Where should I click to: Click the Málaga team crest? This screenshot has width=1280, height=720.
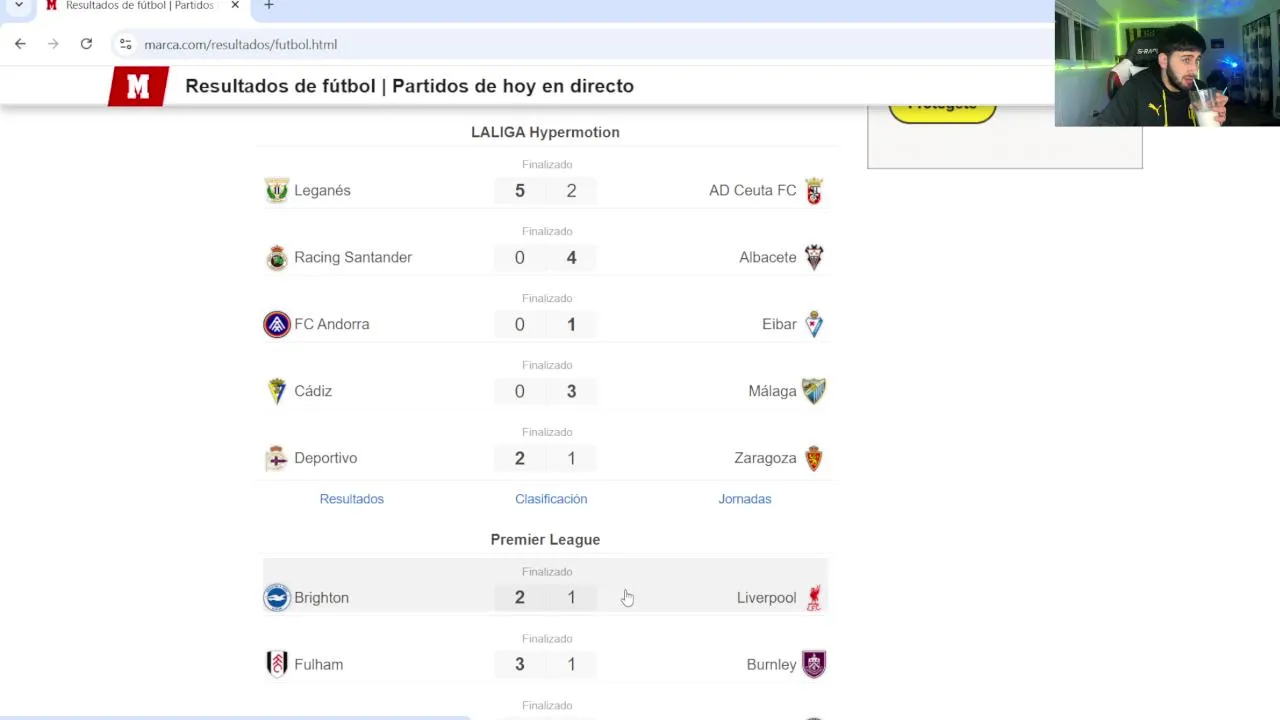pyautogui.click(x=814, y=391)
